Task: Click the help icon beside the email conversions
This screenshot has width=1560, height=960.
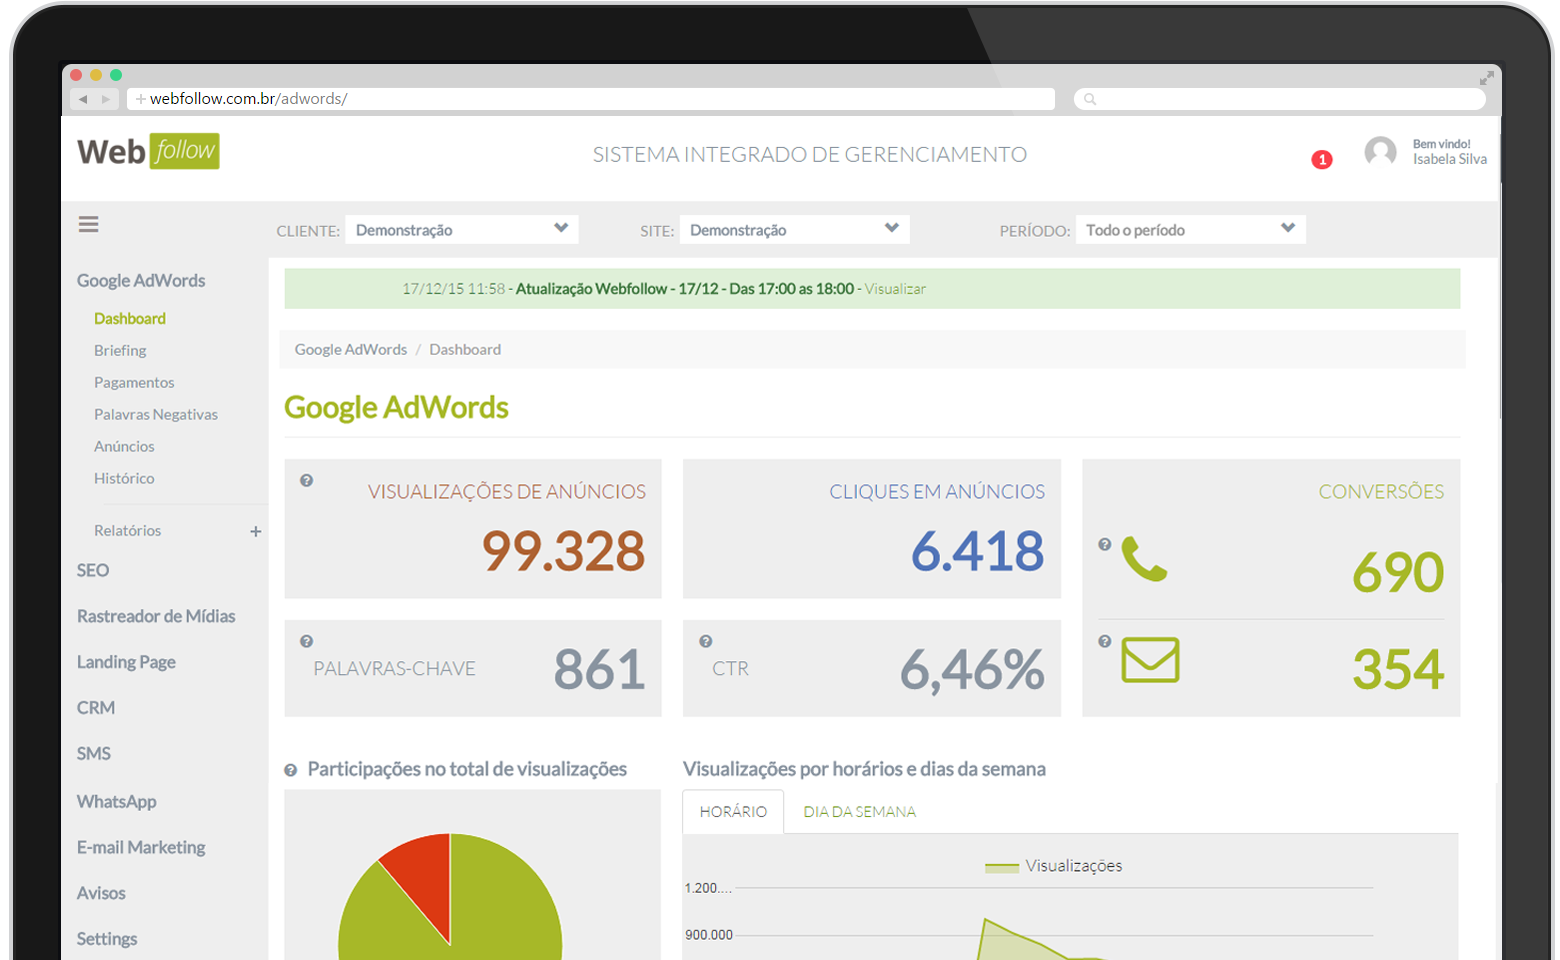Action: click(x=1105, y=641)
